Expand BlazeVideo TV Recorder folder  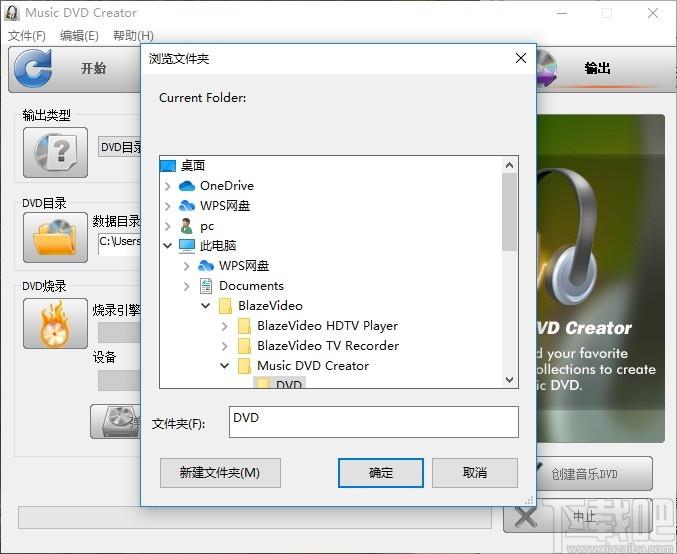225,346
